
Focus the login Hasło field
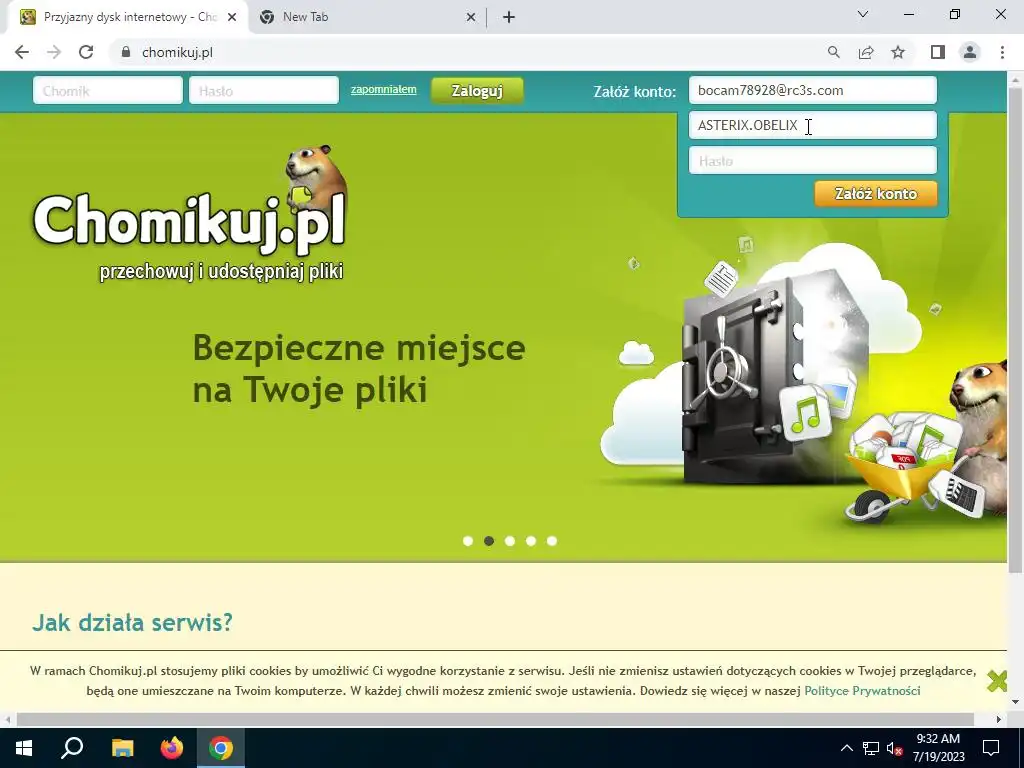pos(264,90)
